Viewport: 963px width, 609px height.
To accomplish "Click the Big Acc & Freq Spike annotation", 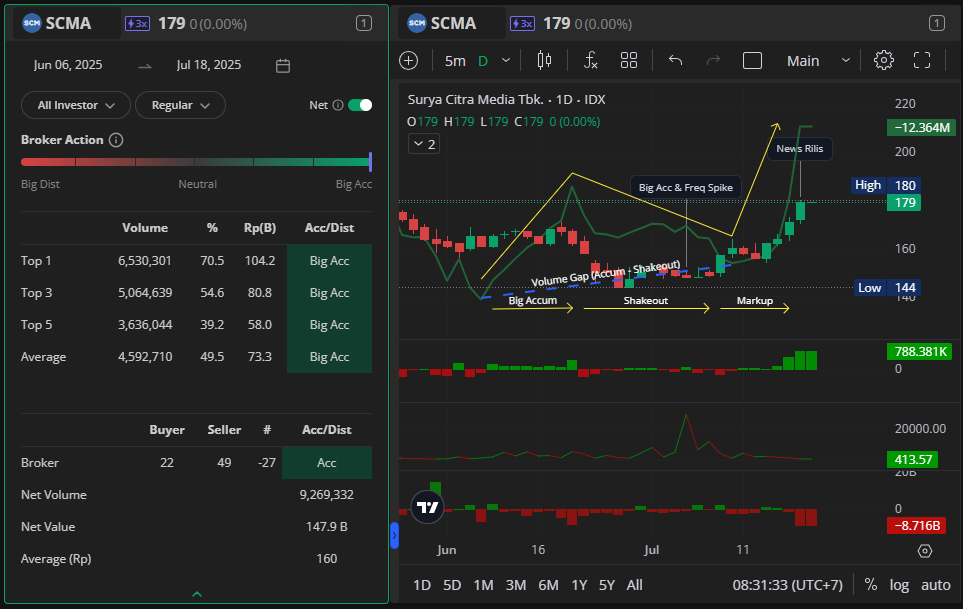I will 686,187.
